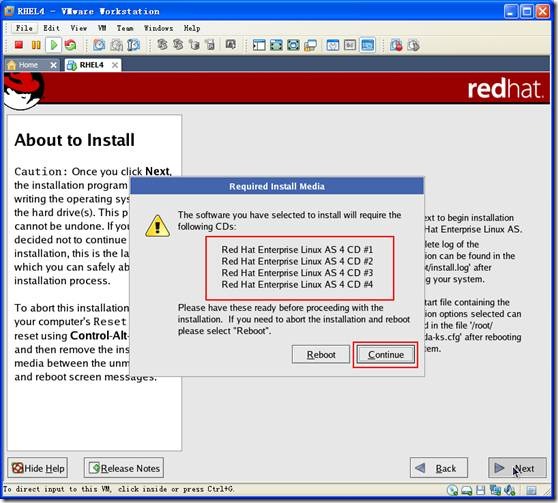
Task: Click the "Required Install Media" dialog title
Action: click(x=277, y=187)
